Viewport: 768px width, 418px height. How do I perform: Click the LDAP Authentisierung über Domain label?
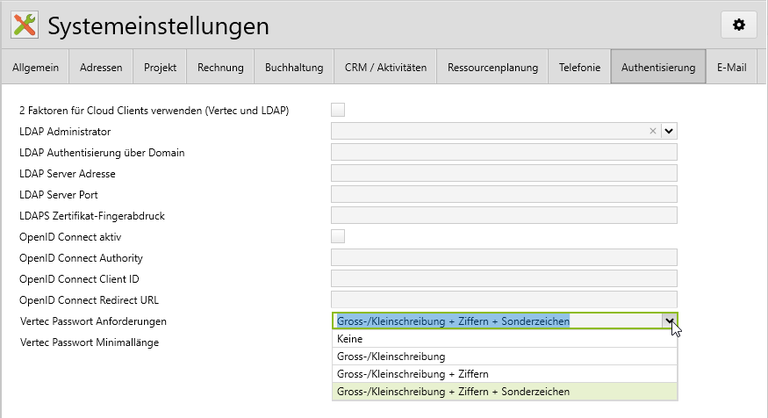click(x=102, y=152)
